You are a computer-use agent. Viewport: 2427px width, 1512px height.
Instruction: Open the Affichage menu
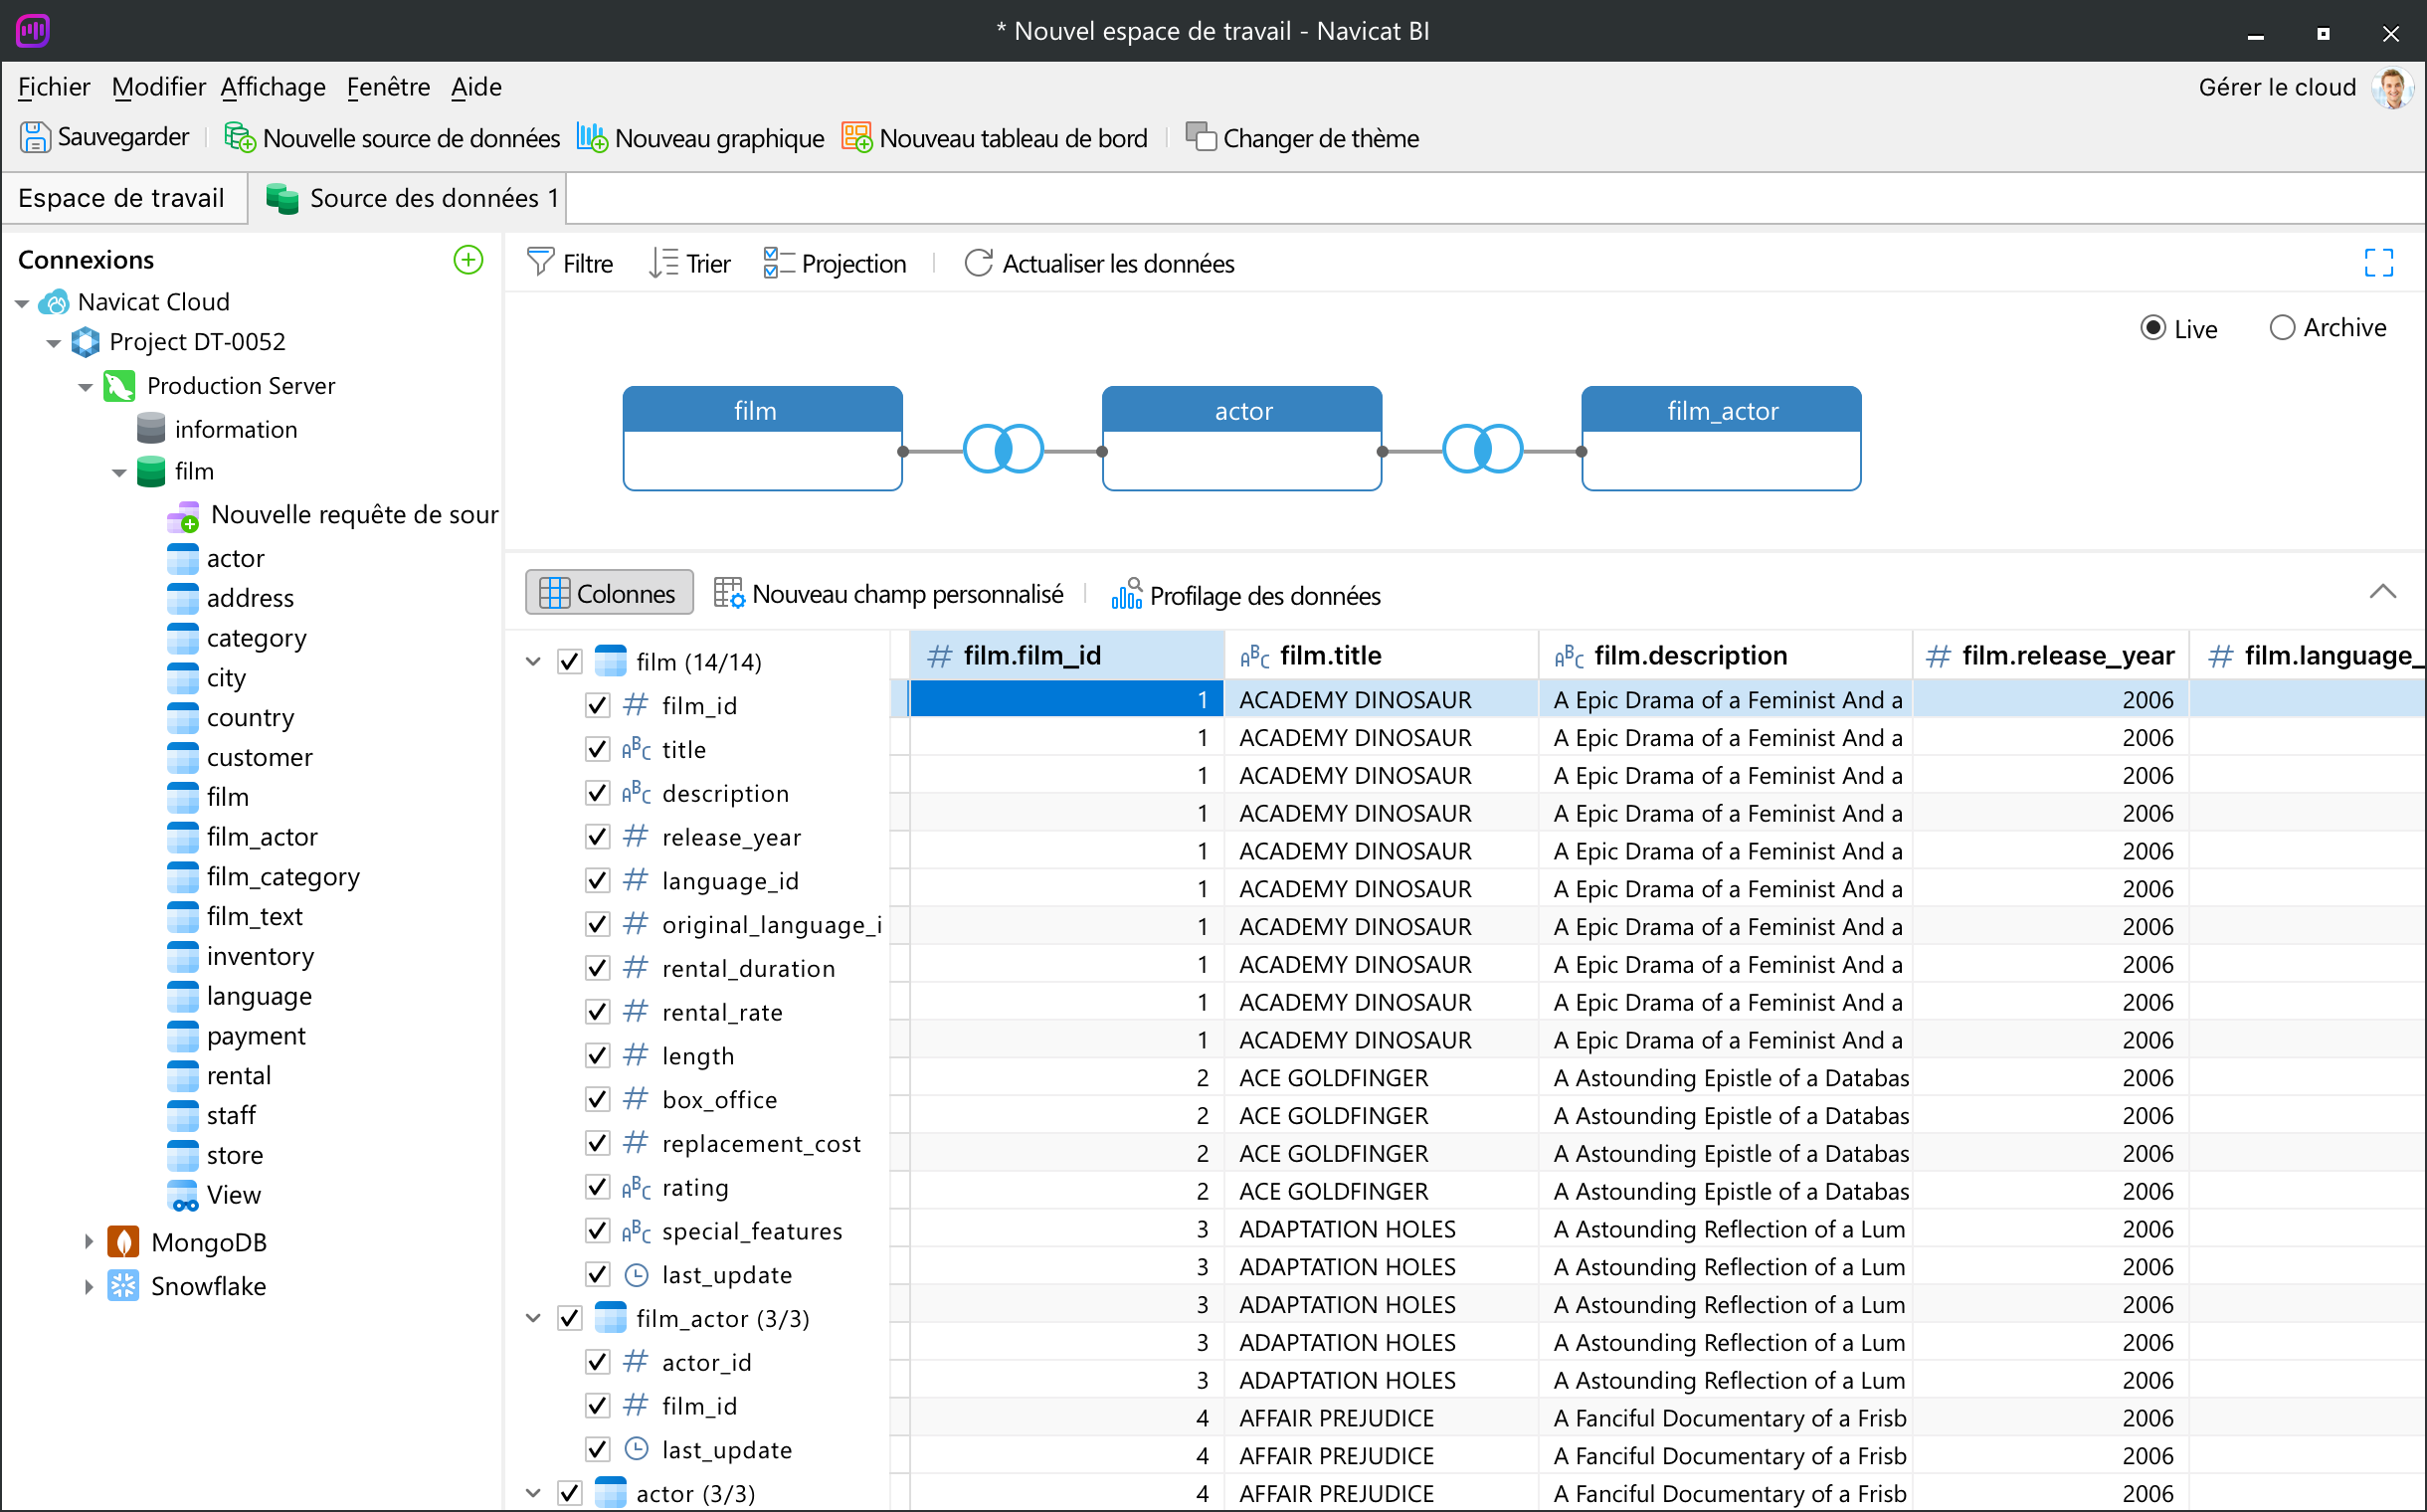coord(273,87)
